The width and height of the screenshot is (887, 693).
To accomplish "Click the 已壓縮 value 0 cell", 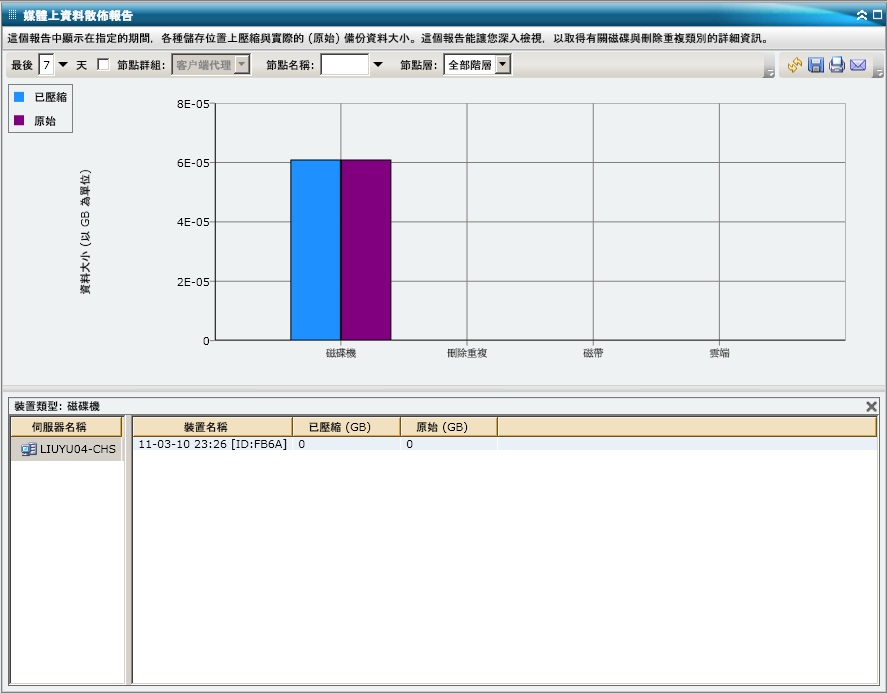I will click(346, 444).
